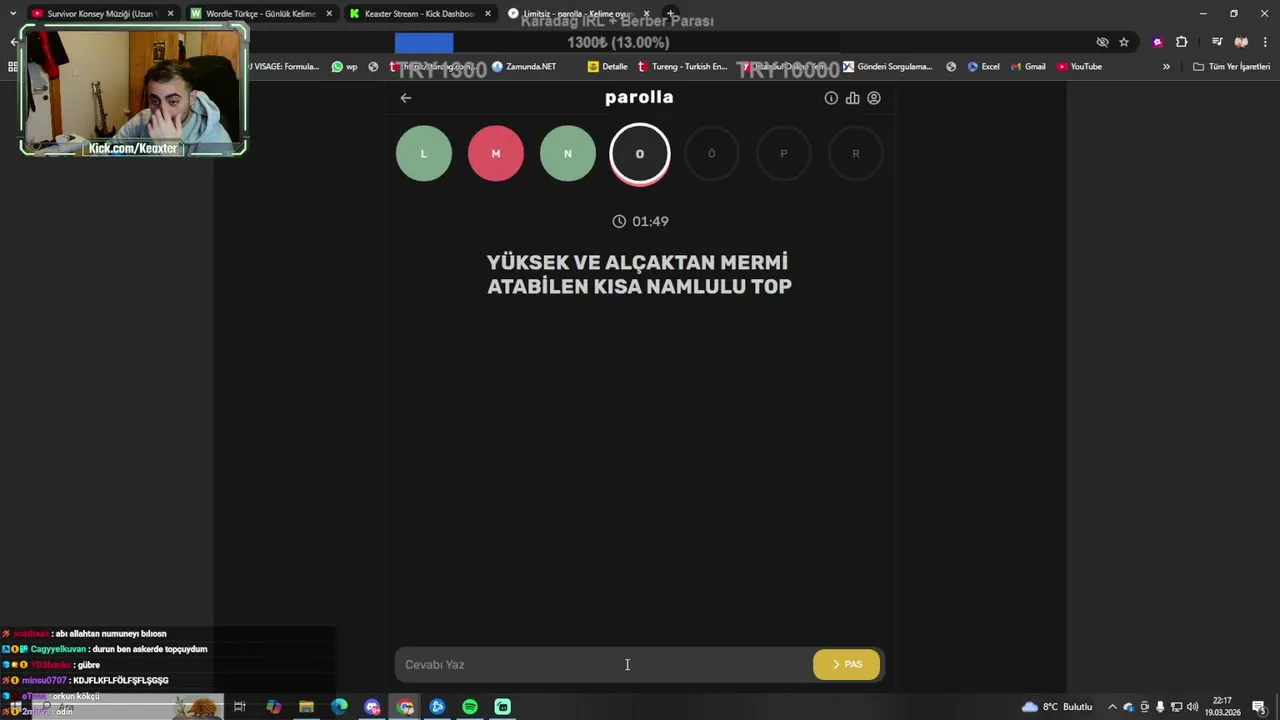Show hidden system tray icons
Viewport: 1280px width, 720px height.
coord(1112,707)
